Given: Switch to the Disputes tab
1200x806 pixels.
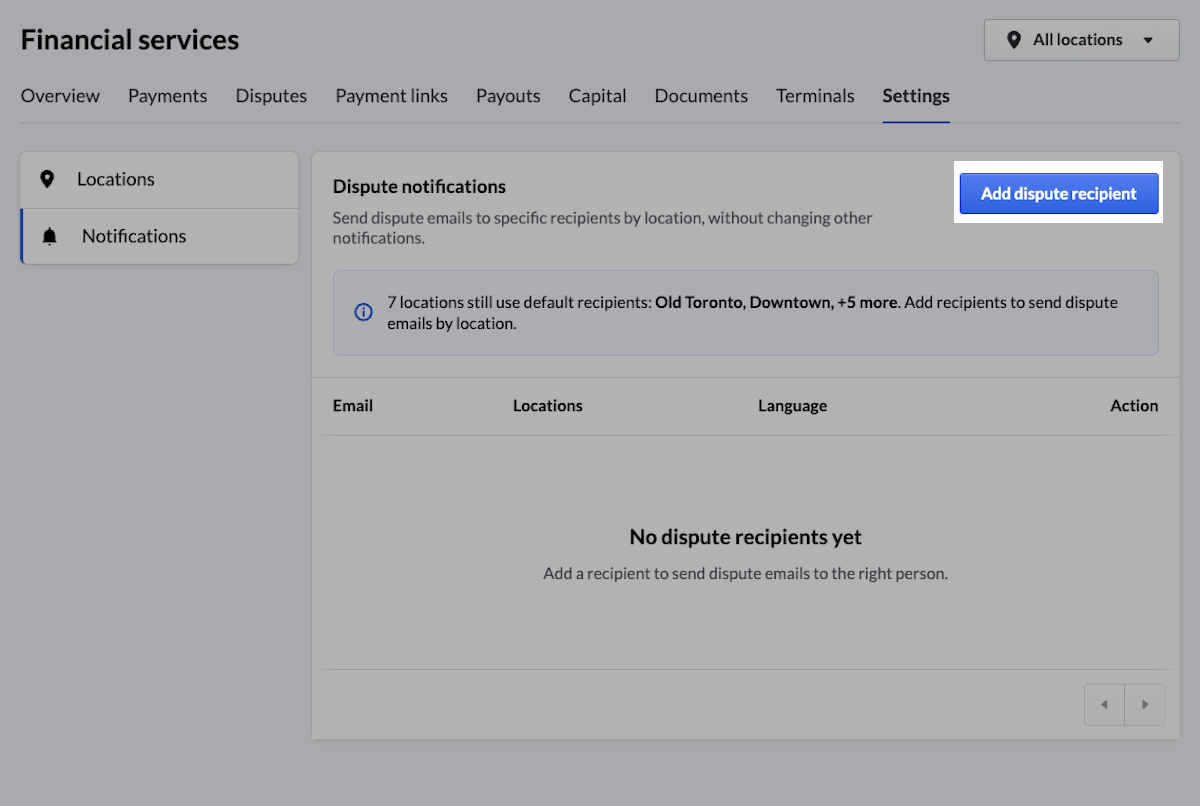Looking at the screenshot, I should 271,95.
